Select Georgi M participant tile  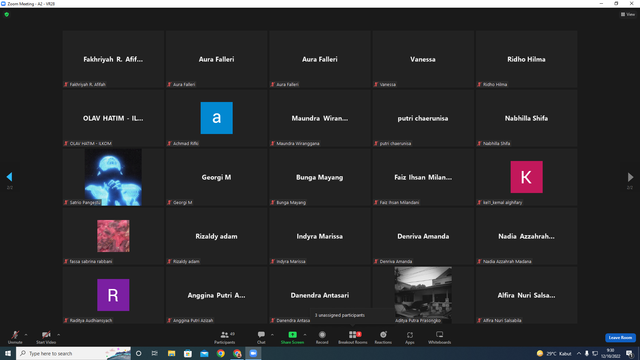coord(217,177)
